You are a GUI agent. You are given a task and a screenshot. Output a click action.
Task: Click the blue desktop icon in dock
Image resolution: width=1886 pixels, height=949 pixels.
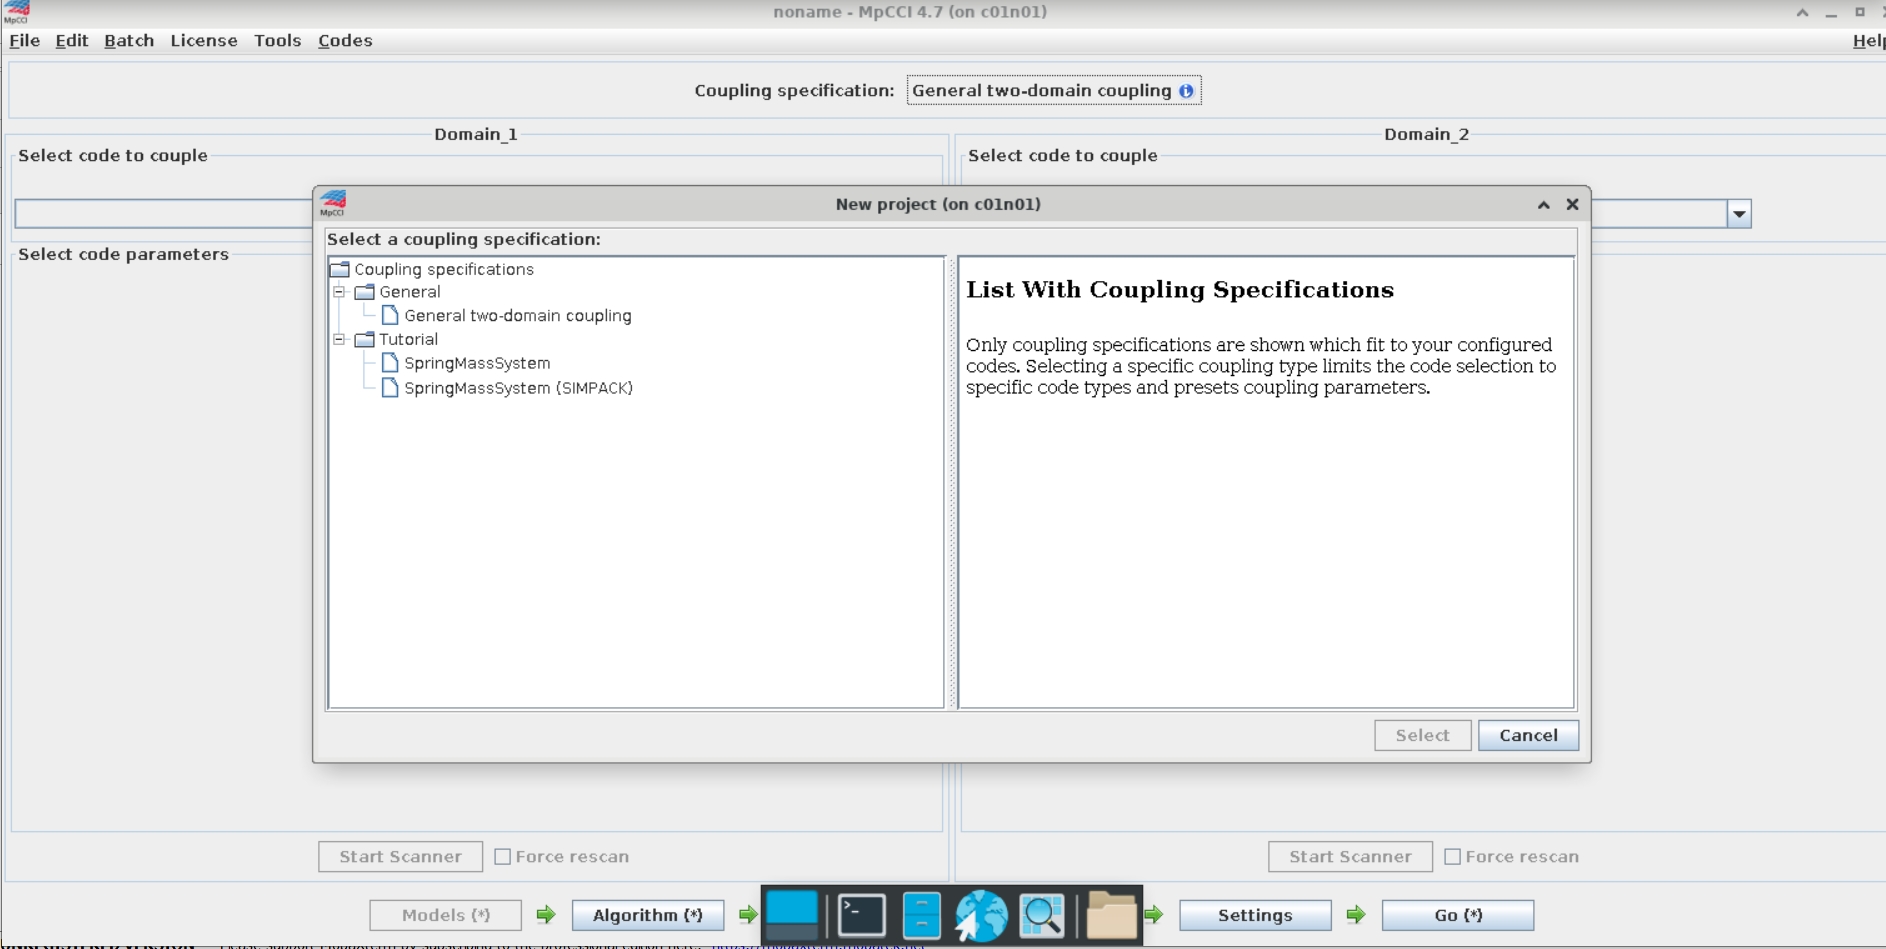click(792, 915)
